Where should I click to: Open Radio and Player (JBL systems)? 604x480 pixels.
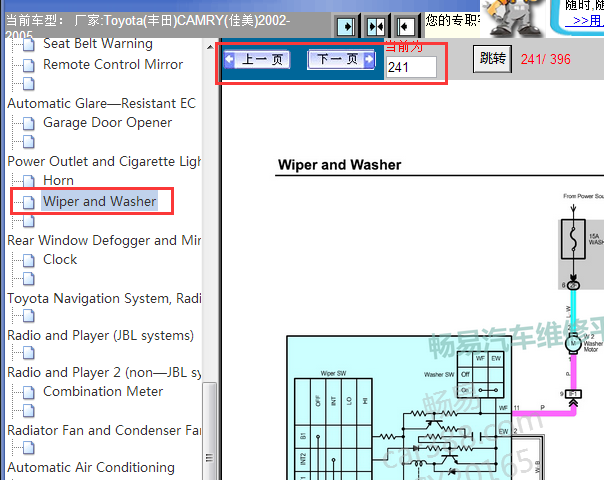tap(101, 336)
